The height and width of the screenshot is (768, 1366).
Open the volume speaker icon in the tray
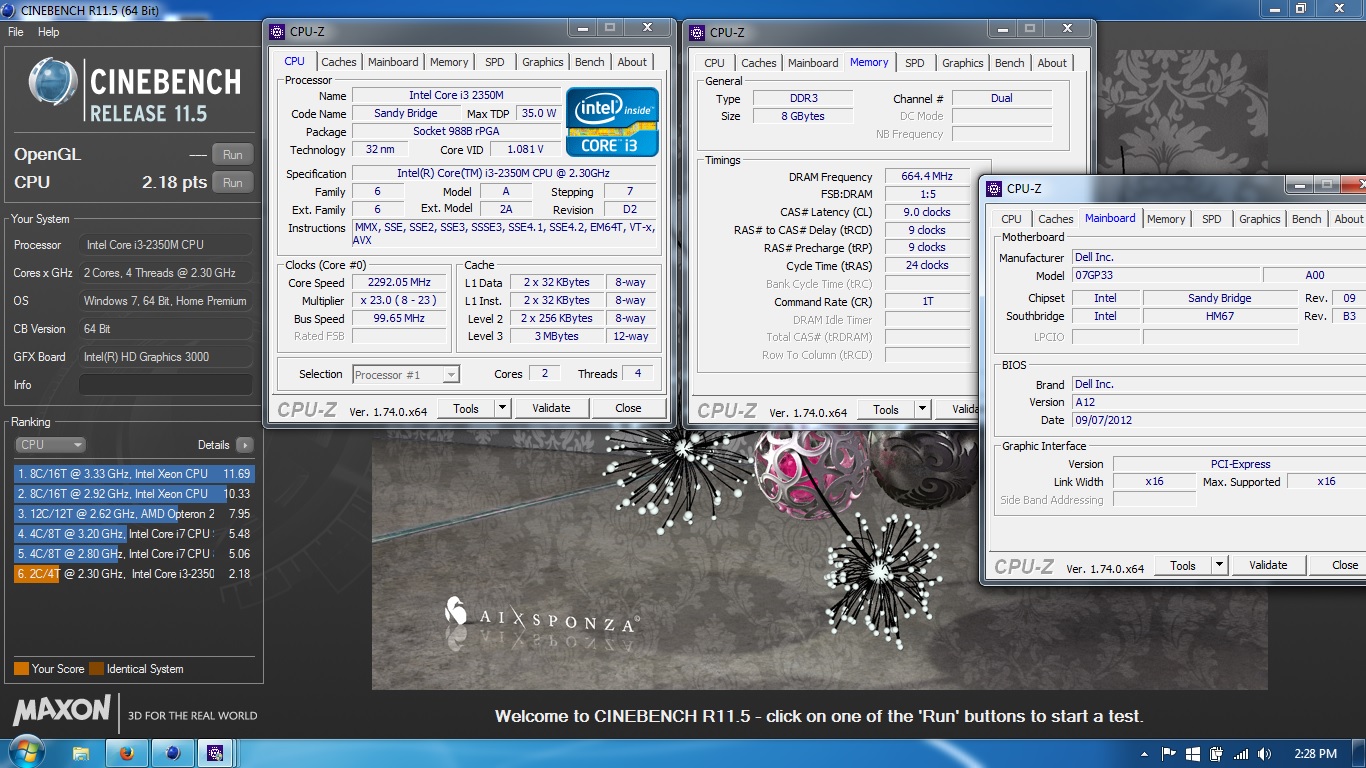1265,754
